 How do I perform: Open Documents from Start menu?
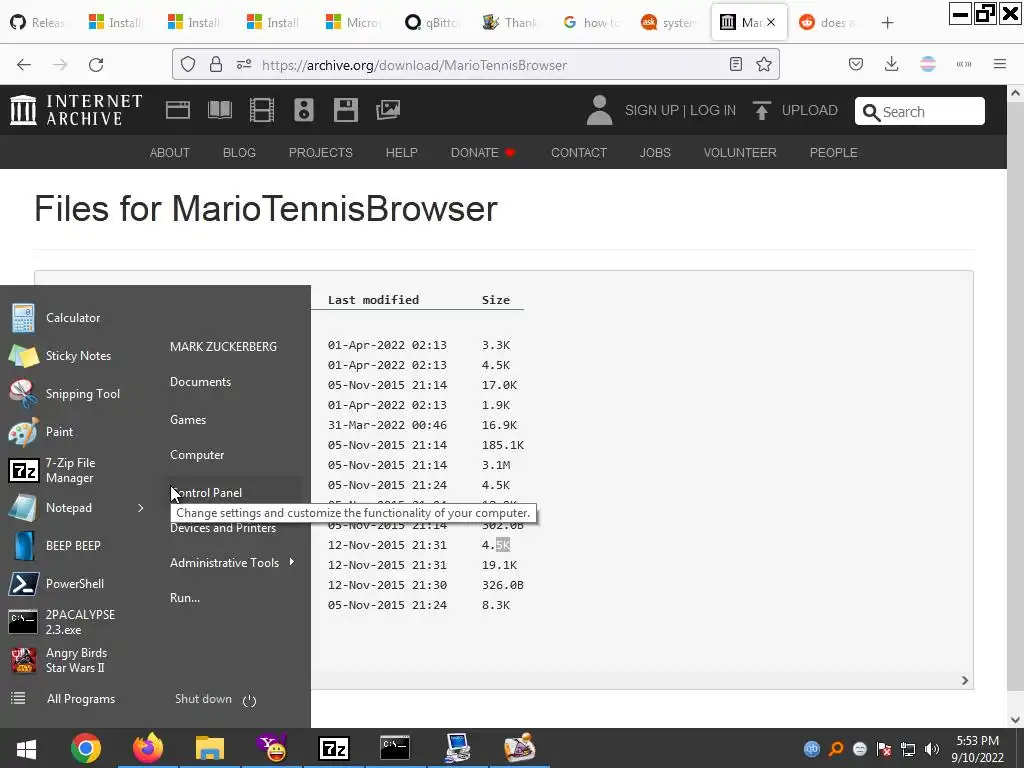[x=200, y=382]
